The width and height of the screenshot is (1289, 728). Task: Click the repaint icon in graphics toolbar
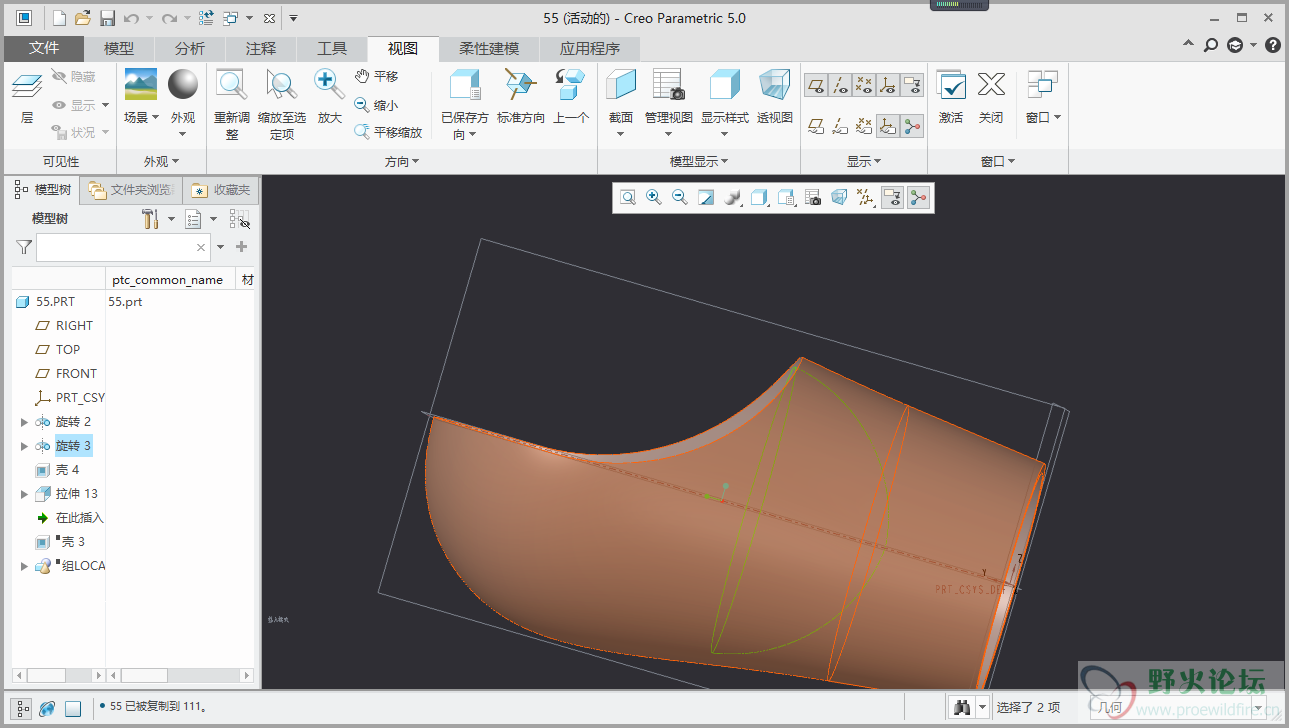706,198
